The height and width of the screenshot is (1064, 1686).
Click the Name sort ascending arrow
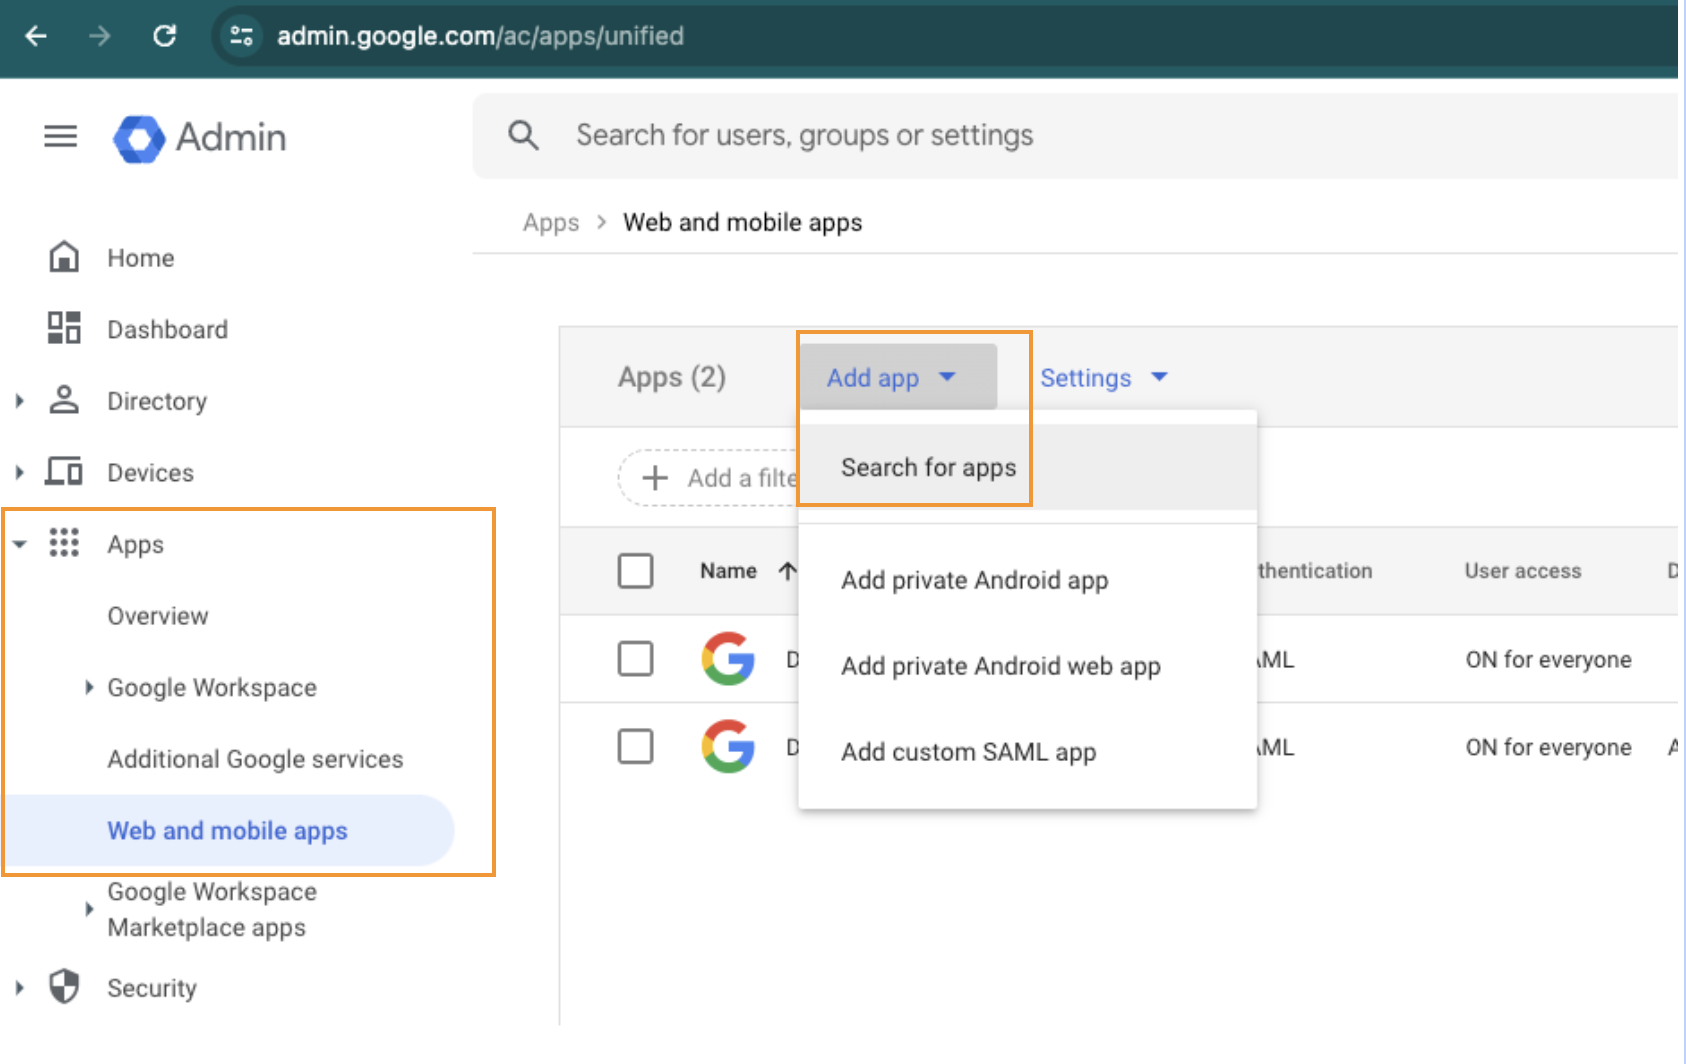788,571
